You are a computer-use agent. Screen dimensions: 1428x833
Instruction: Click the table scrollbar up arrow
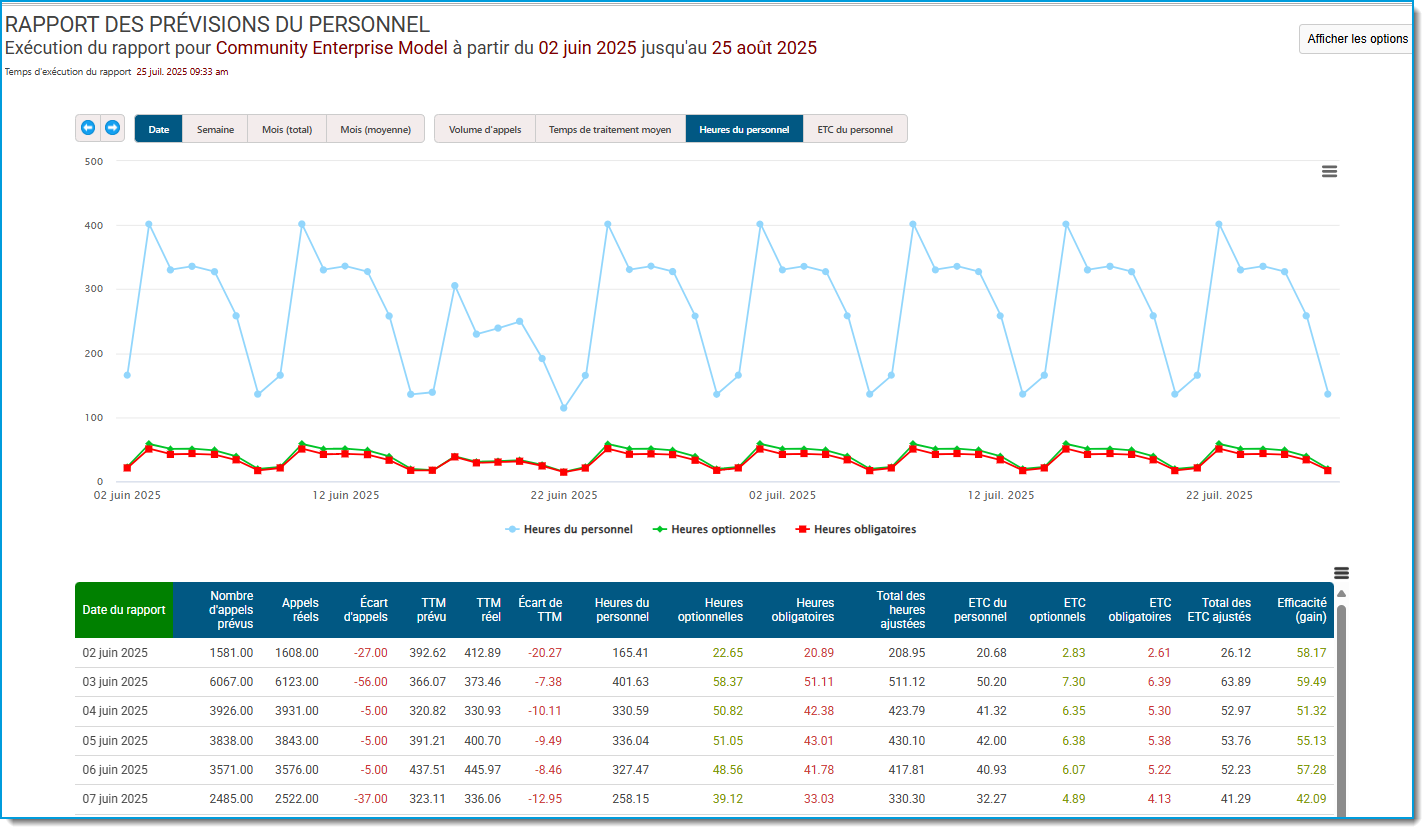tap(1341, 593)
